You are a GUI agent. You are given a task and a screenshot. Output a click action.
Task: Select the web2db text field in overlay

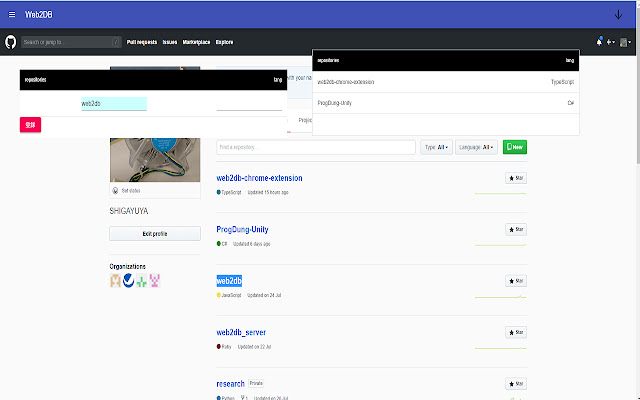point(114,104)
